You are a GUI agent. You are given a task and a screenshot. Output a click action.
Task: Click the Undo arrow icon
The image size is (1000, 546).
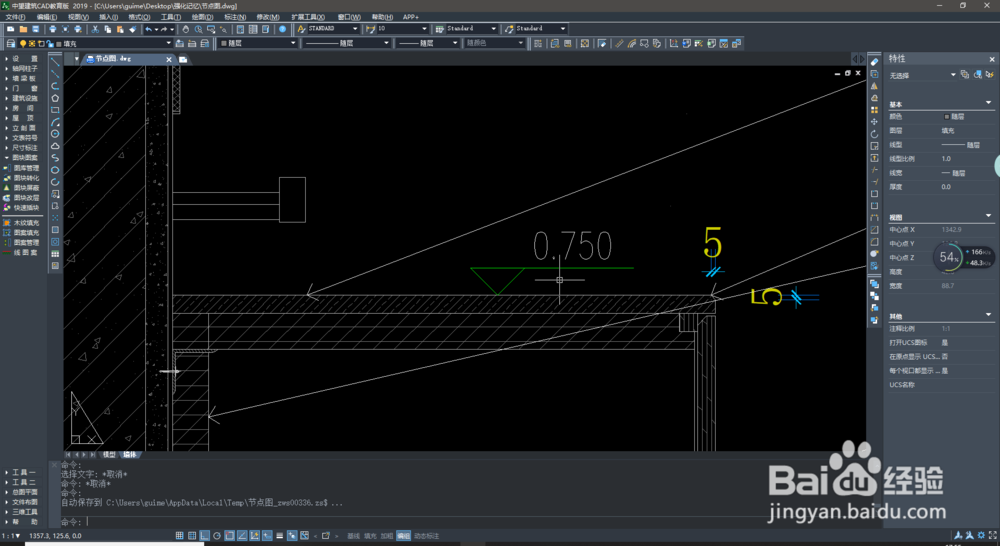(x=149, y=29)
